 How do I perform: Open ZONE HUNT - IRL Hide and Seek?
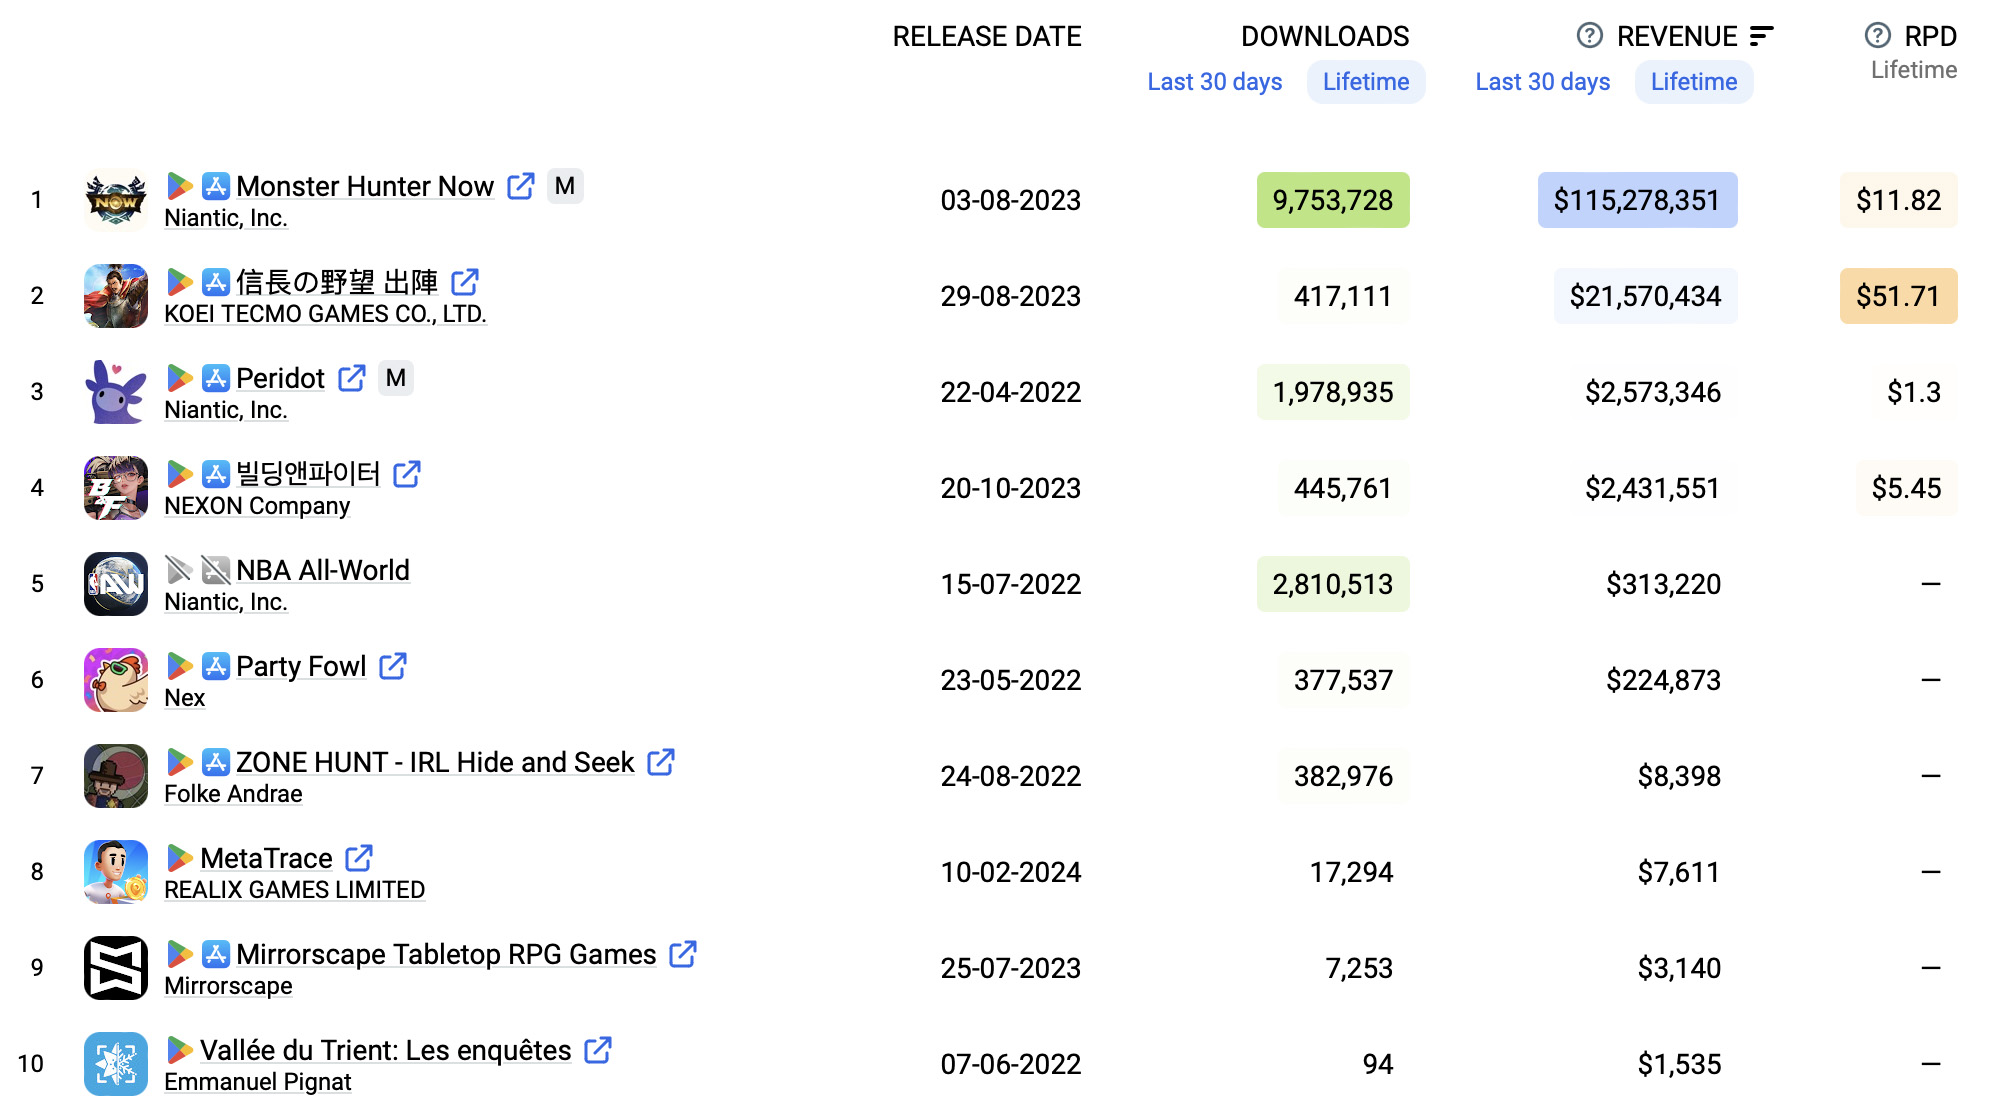pos(435,762)
